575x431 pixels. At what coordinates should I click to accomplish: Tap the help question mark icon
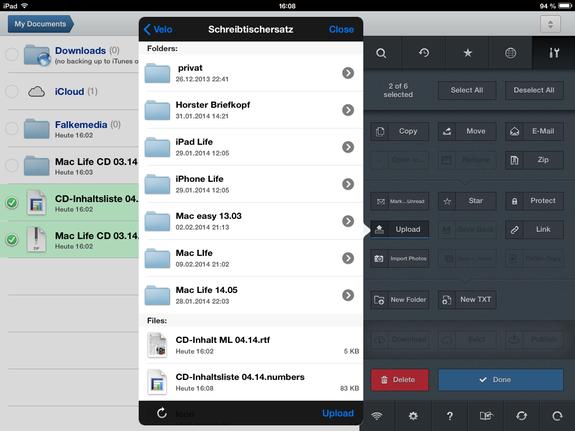tap(449, 416)
